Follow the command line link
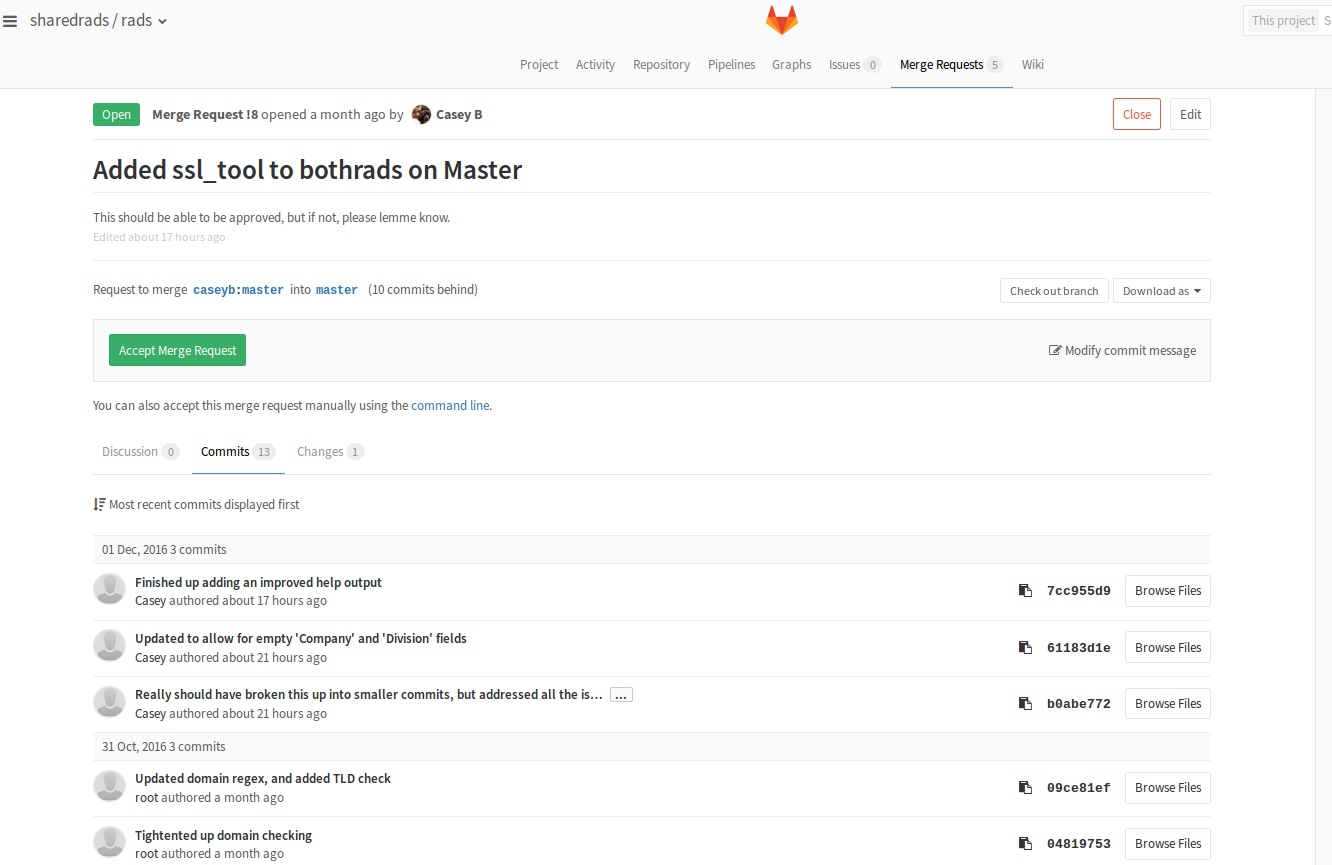 tap(450, 406)
